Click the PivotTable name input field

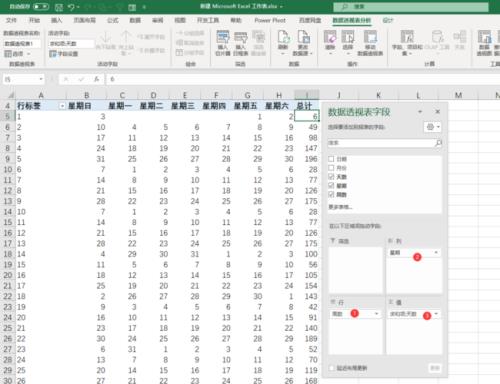click(x=22, y=44)
